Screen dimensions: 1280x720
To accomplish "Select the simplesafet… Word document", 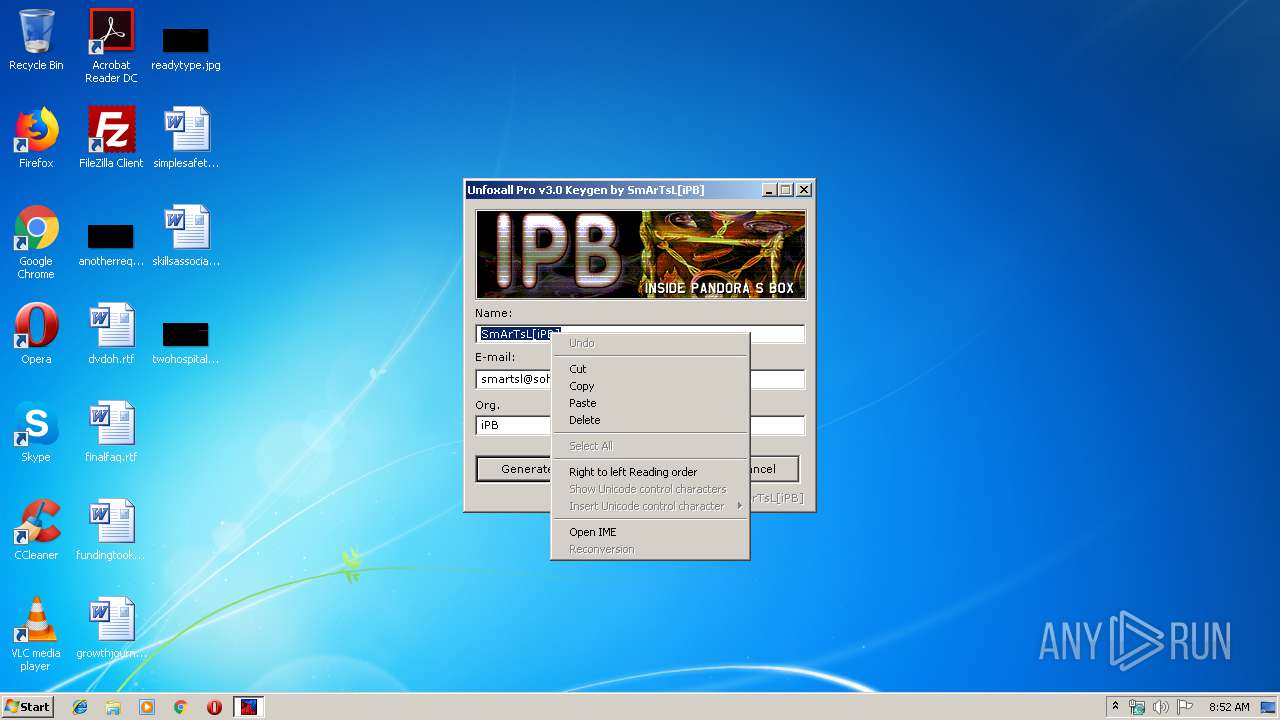I will [186, 138].
